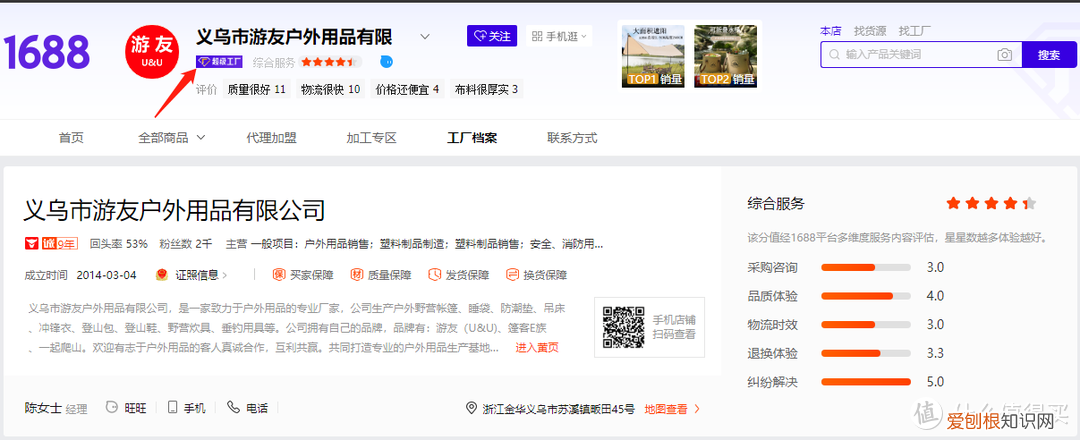Open the TOP1 销量 product thumbnail
The height and width of the screenshot is (440, 1080).
point(652,56)
